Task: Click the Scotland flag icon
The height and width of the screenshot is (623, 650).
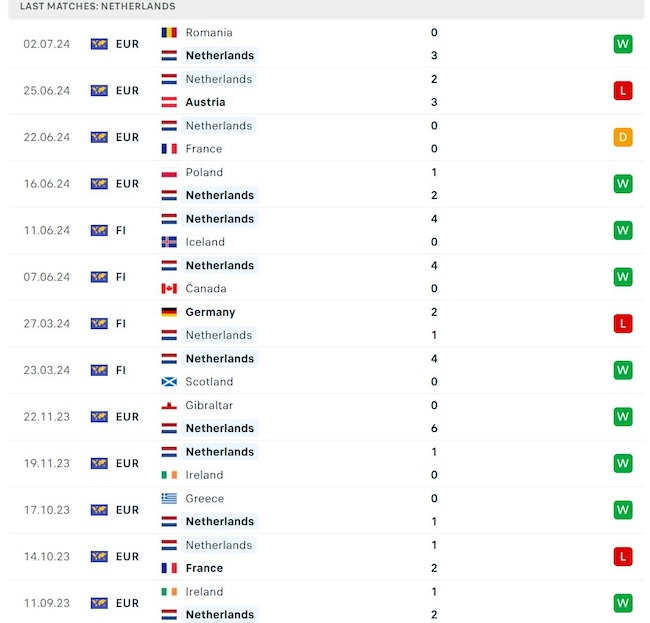Action: (x=169, y=382)
